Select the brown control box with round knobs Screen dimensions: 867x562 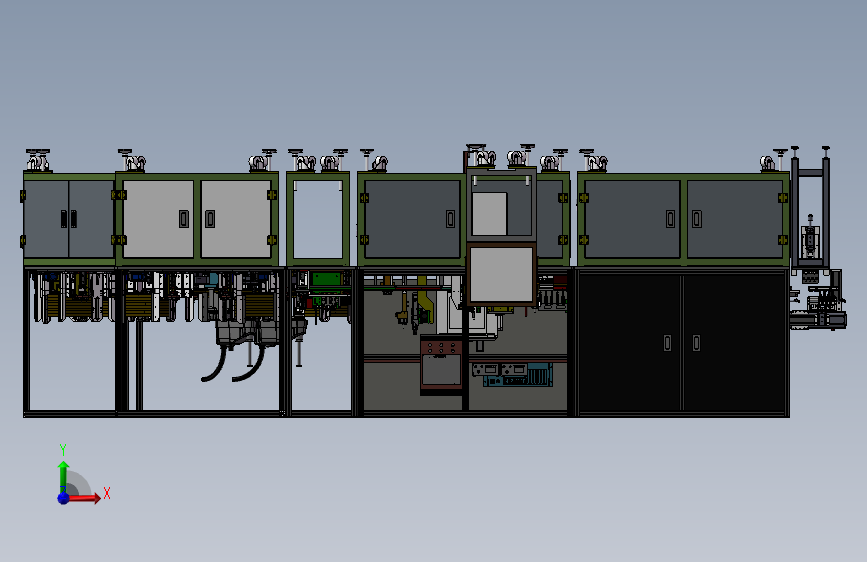(441, 365)
